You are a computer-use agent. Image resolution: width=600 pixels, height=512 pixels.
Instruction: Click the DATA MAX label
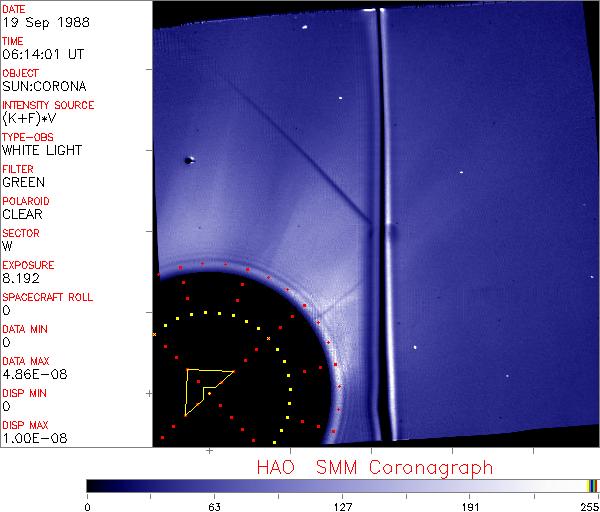click(26, 361)
